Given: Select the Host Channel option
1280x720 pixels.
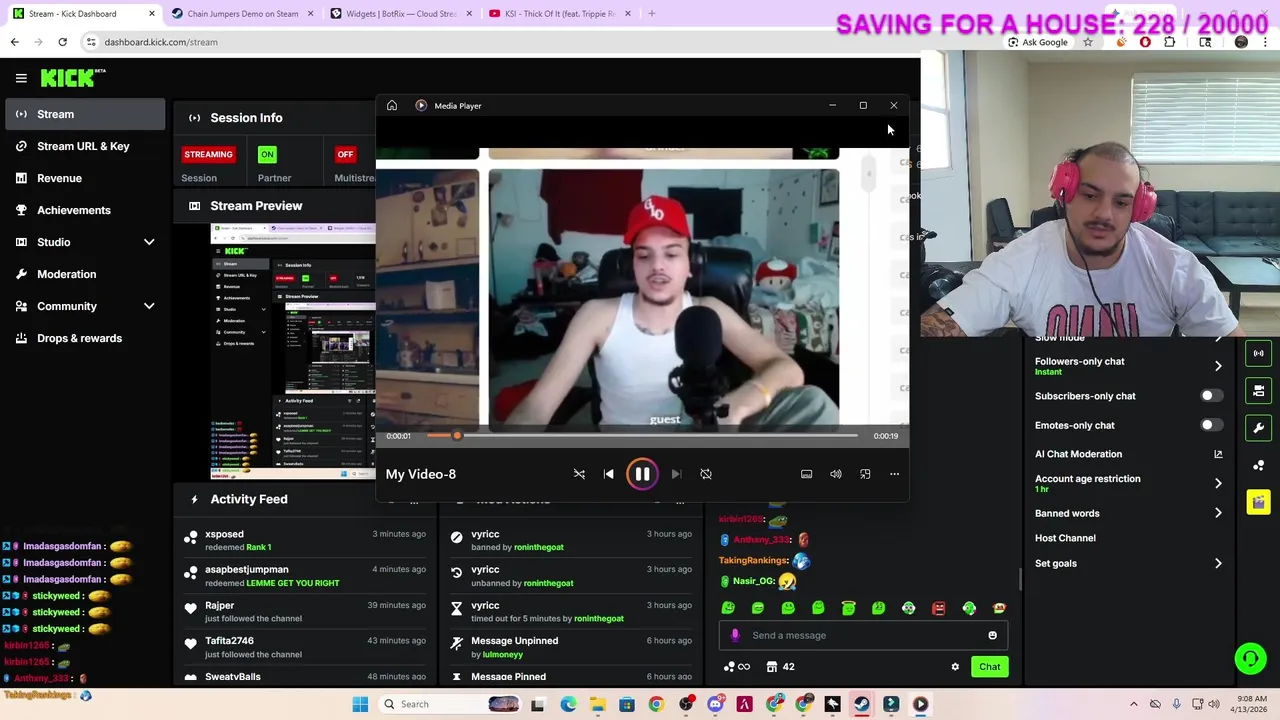Looking at the screenshot, I should click(x=1065, y=538).
